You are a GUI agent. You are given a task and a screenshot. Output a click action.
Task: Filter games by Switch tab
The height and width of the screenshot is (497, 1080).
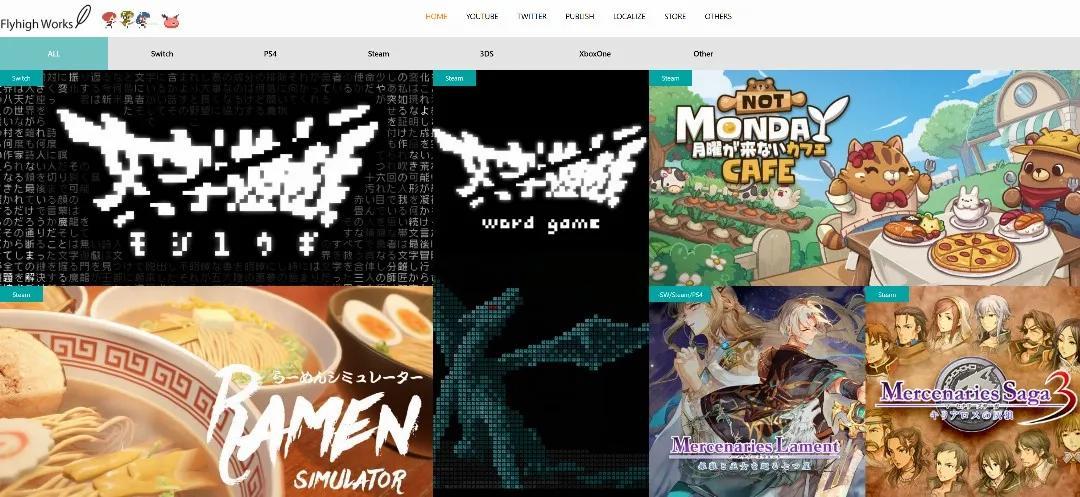tap(162, 54)
